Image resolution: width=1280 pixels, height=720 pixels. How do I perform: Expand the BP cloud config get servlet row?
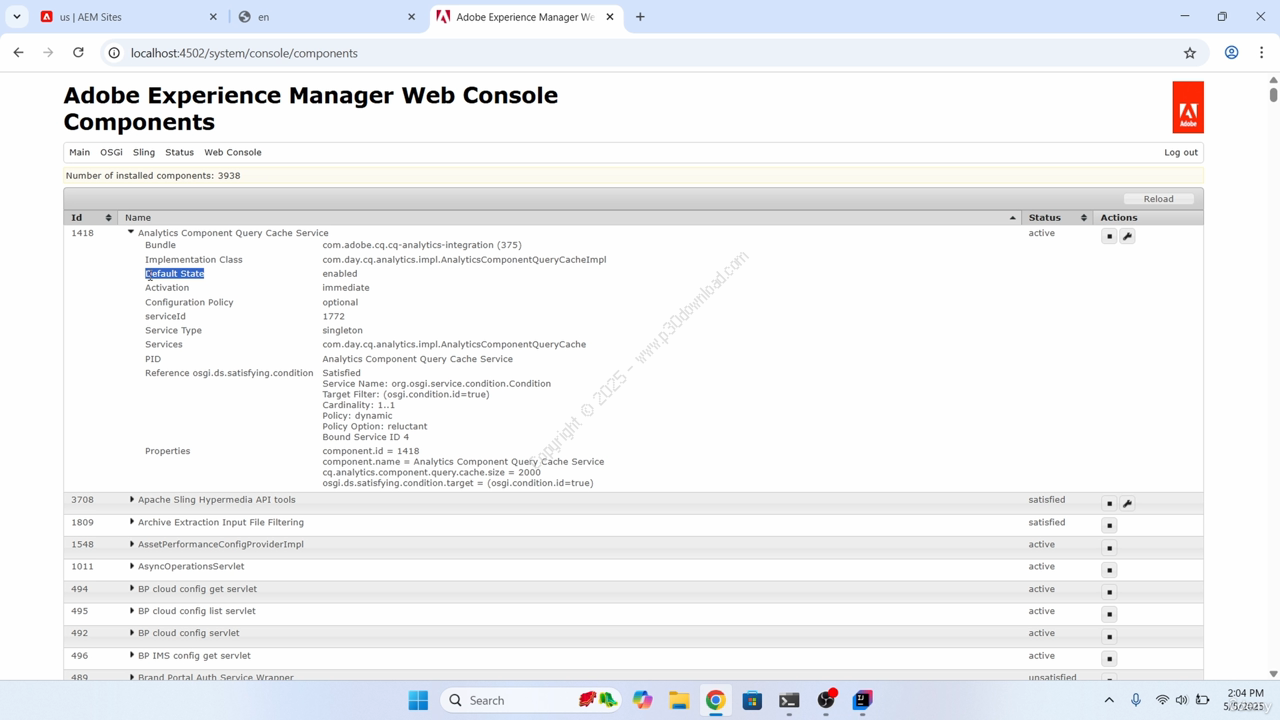click(131, 588)
